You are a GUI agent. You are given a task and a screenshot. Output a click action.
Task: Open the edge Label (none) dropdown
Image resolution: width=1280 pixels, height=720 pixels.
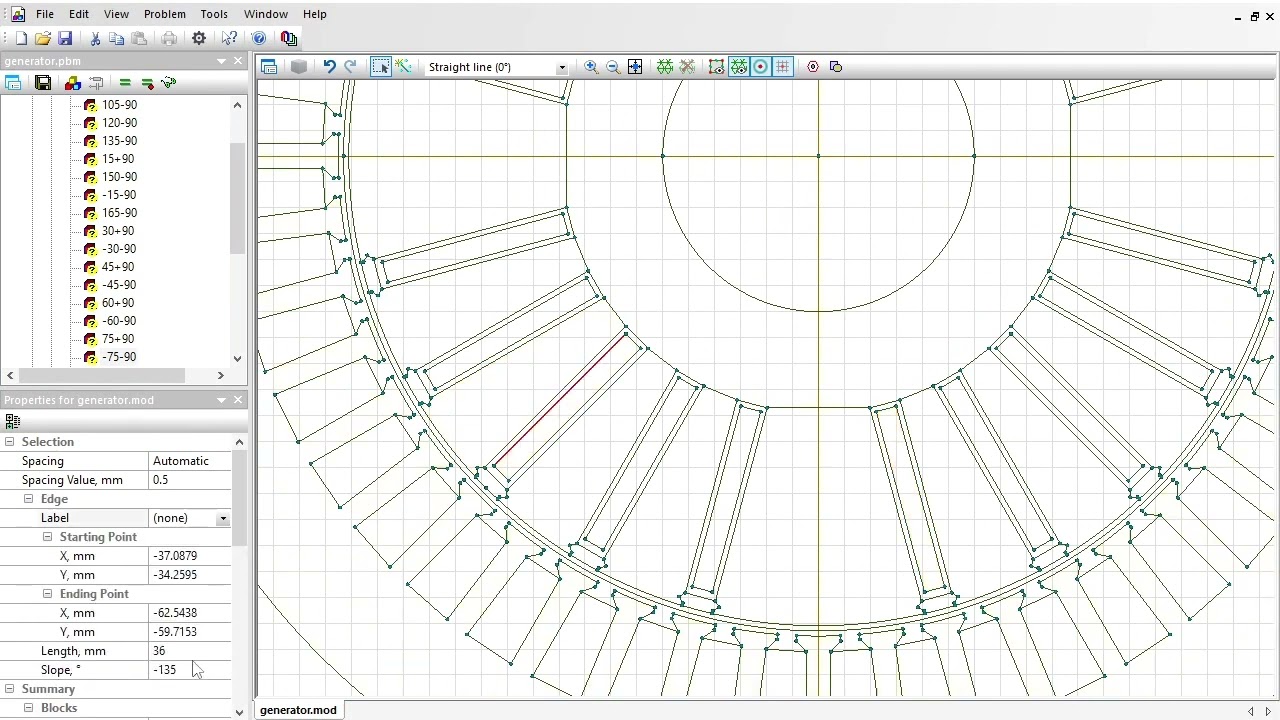coord(223,518)
